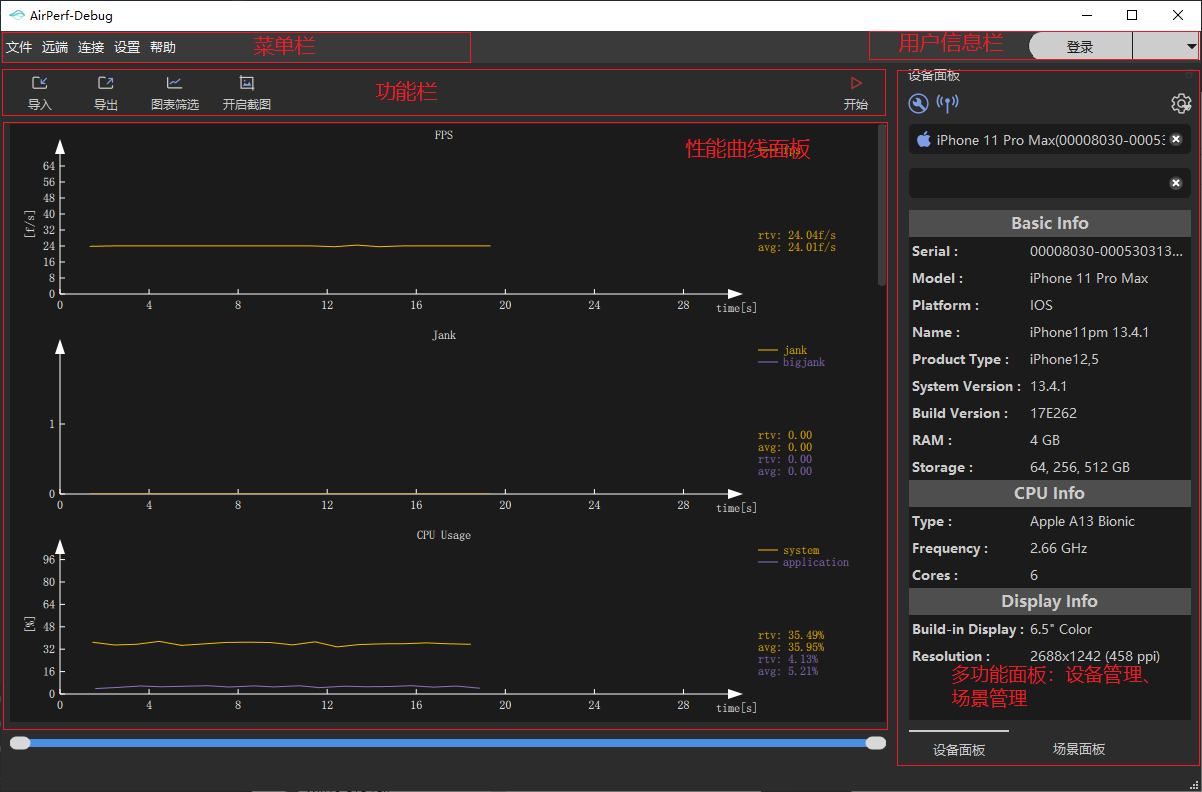Click the Product Type value 'iPhone12,5'
Viewport: 1202px width, 792px height.
click(1064, 359)
